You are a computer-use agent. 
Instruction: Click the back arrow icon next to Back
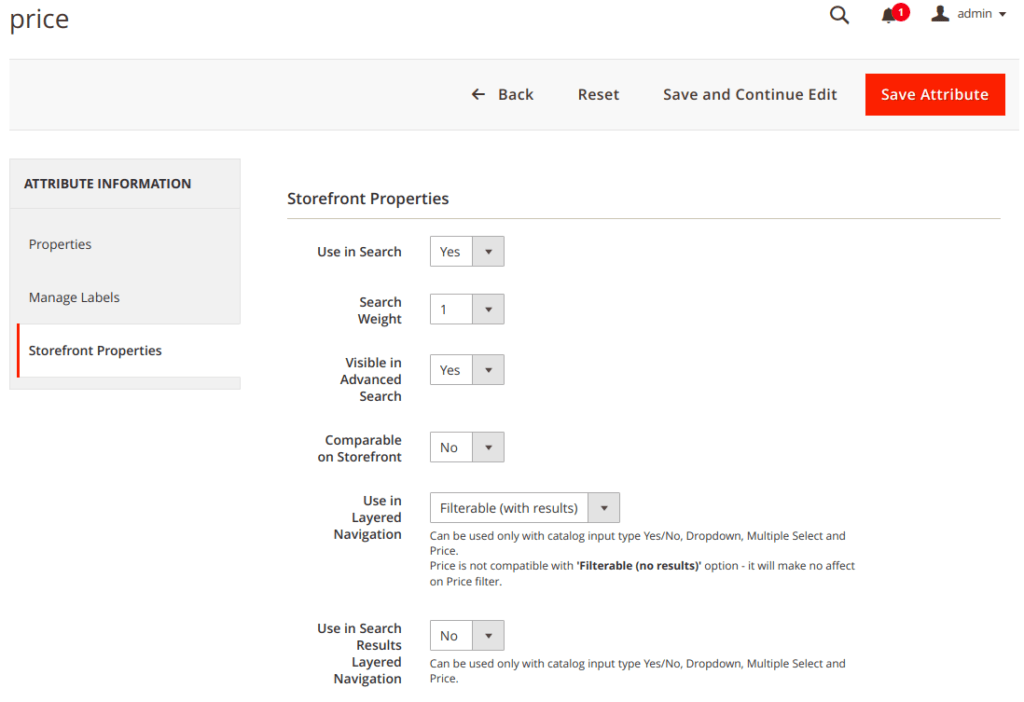[x=478, y=93]
